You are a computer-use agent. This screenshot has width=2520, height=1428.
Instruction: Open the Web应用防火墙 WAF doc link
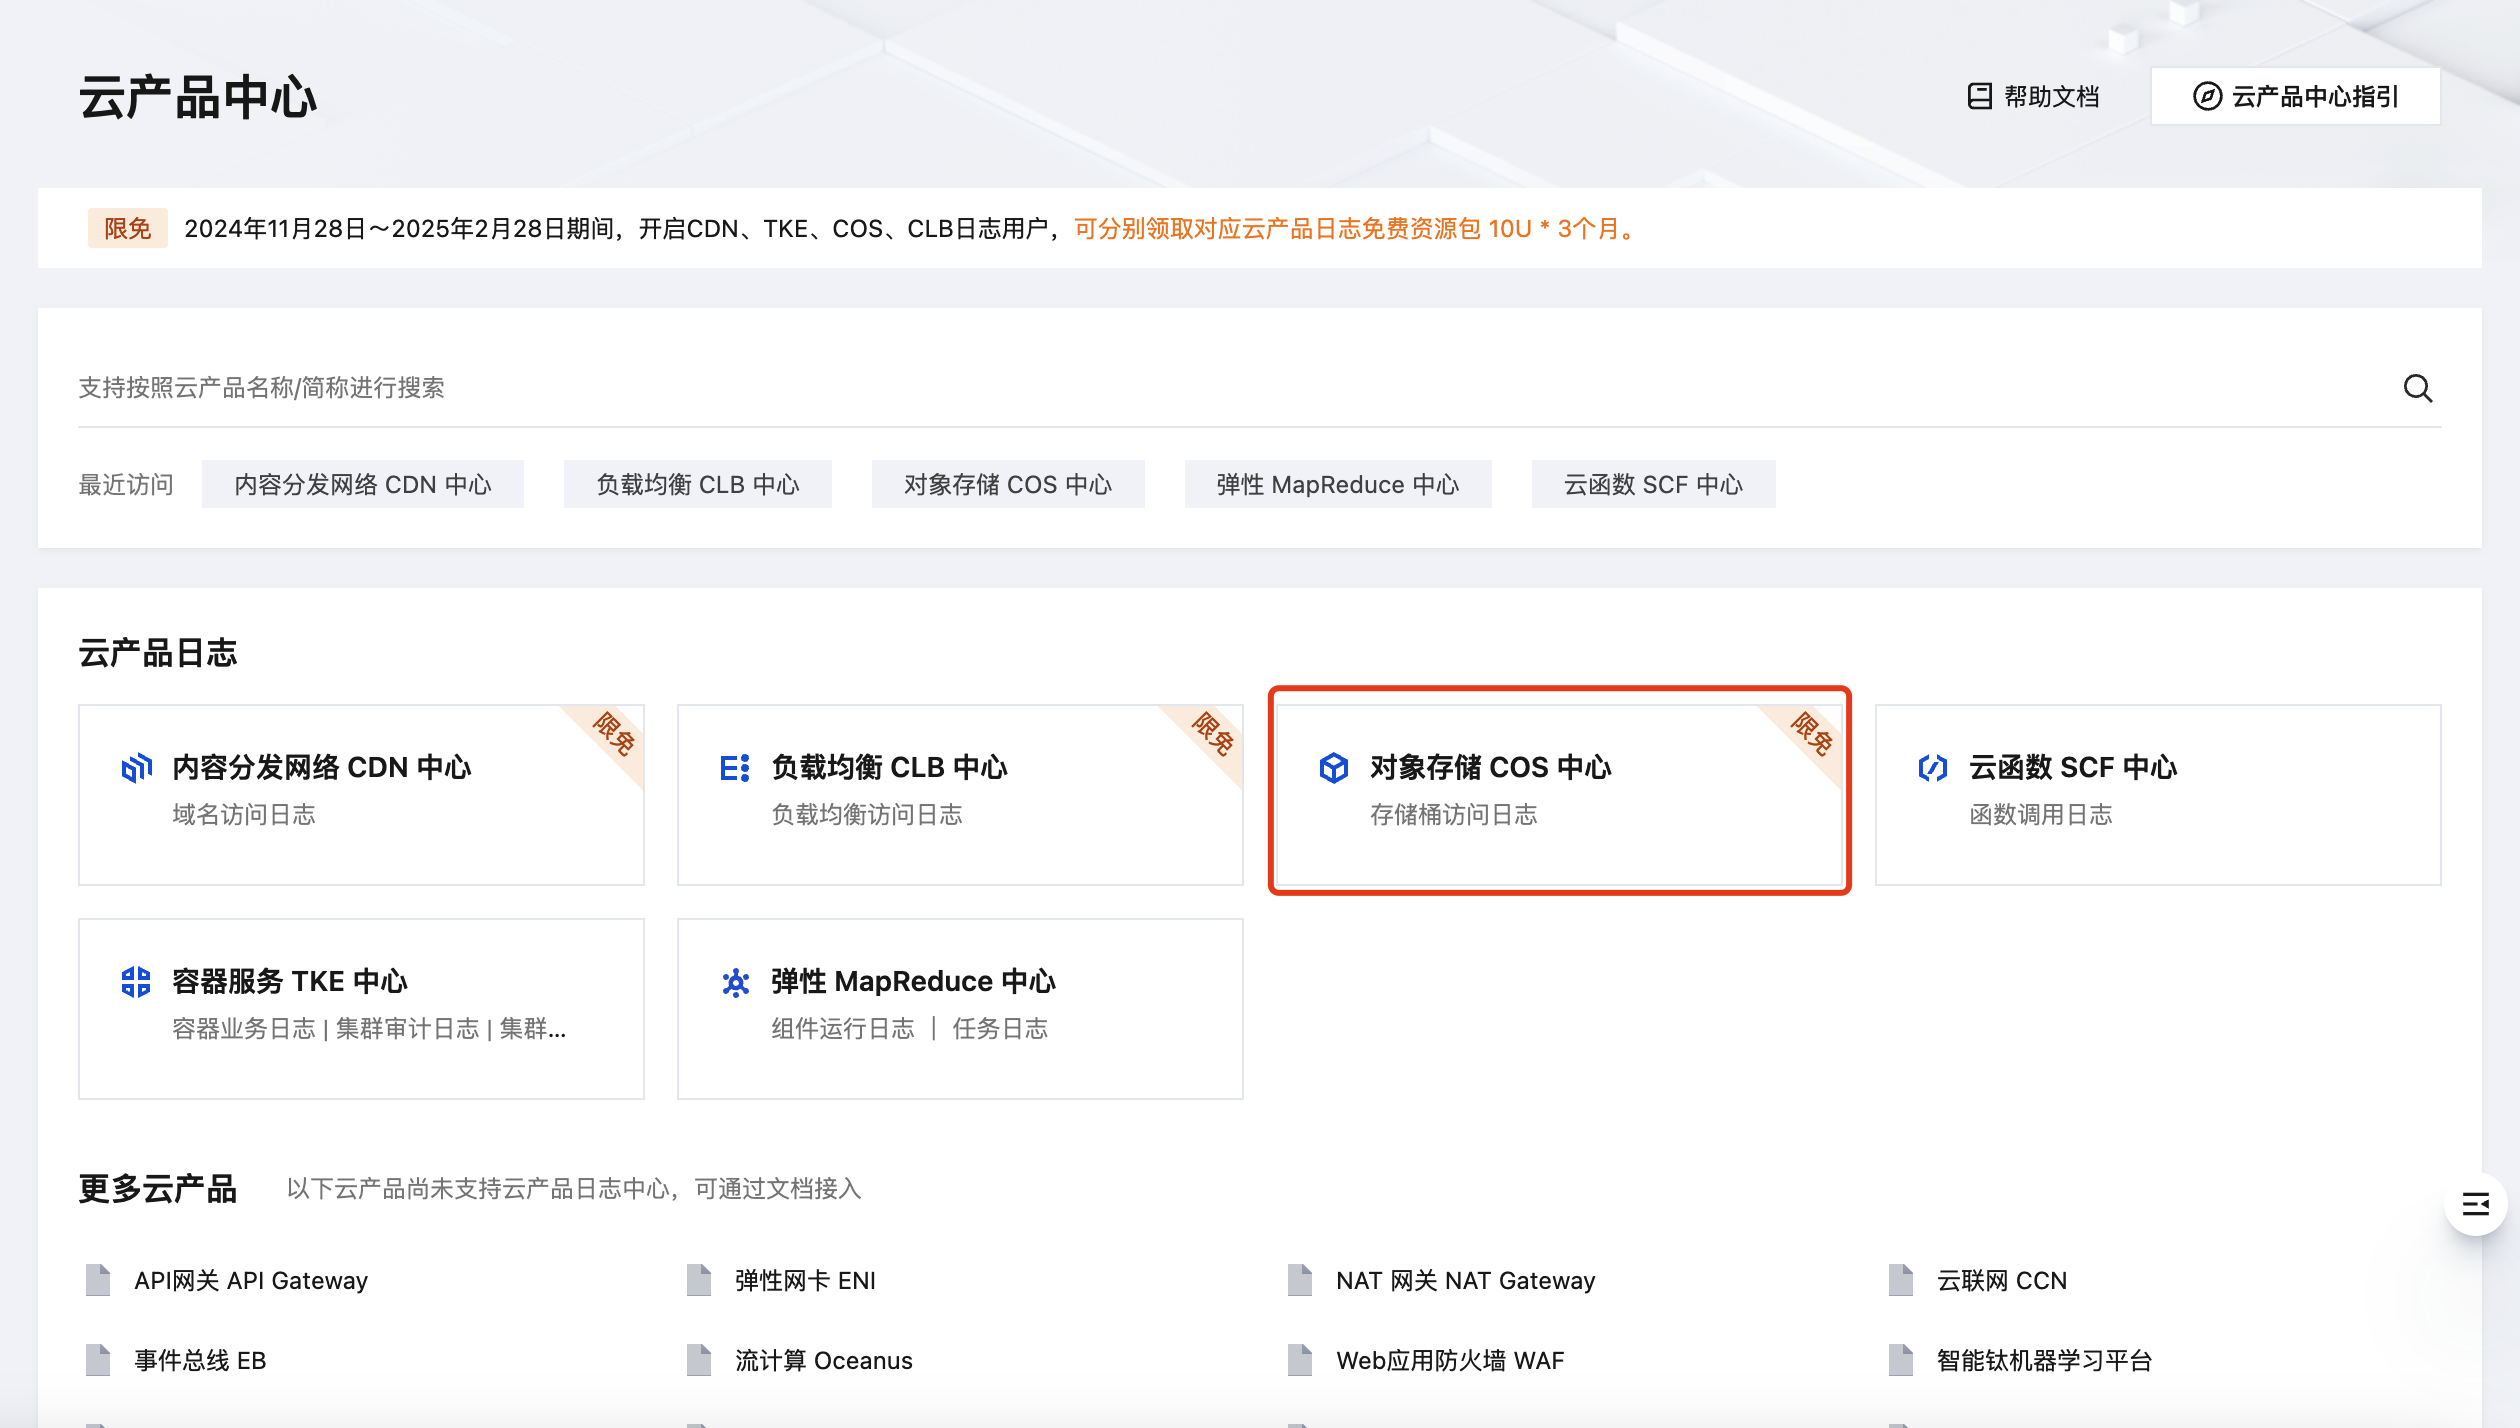[x=1449, y=1361]
